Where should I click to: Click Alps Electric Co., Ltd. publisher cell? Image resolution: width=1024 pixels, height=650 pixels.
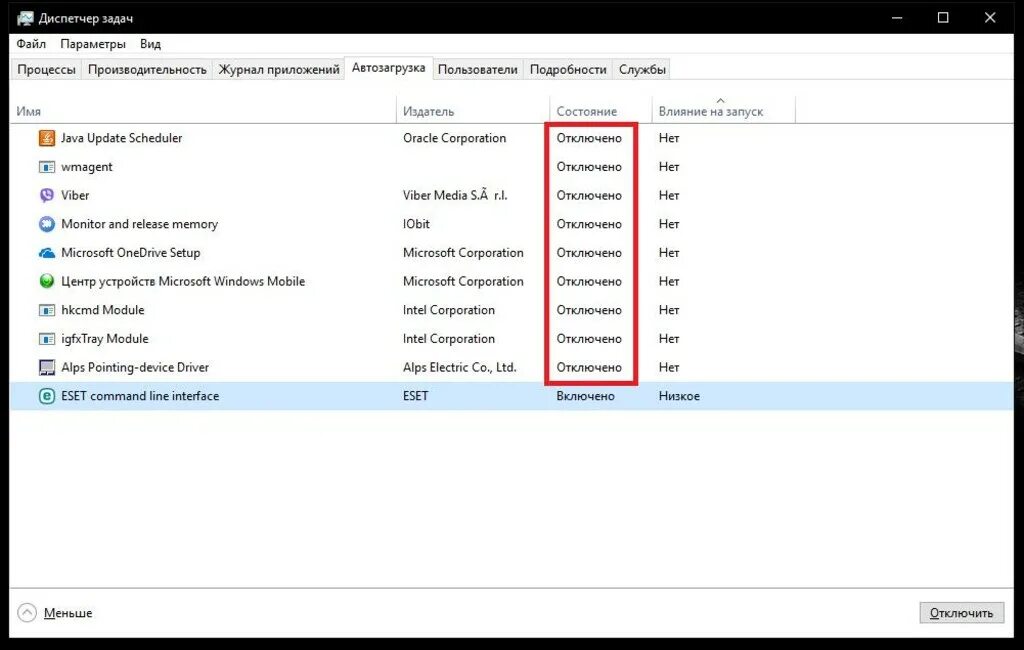(x=459, y=367)
